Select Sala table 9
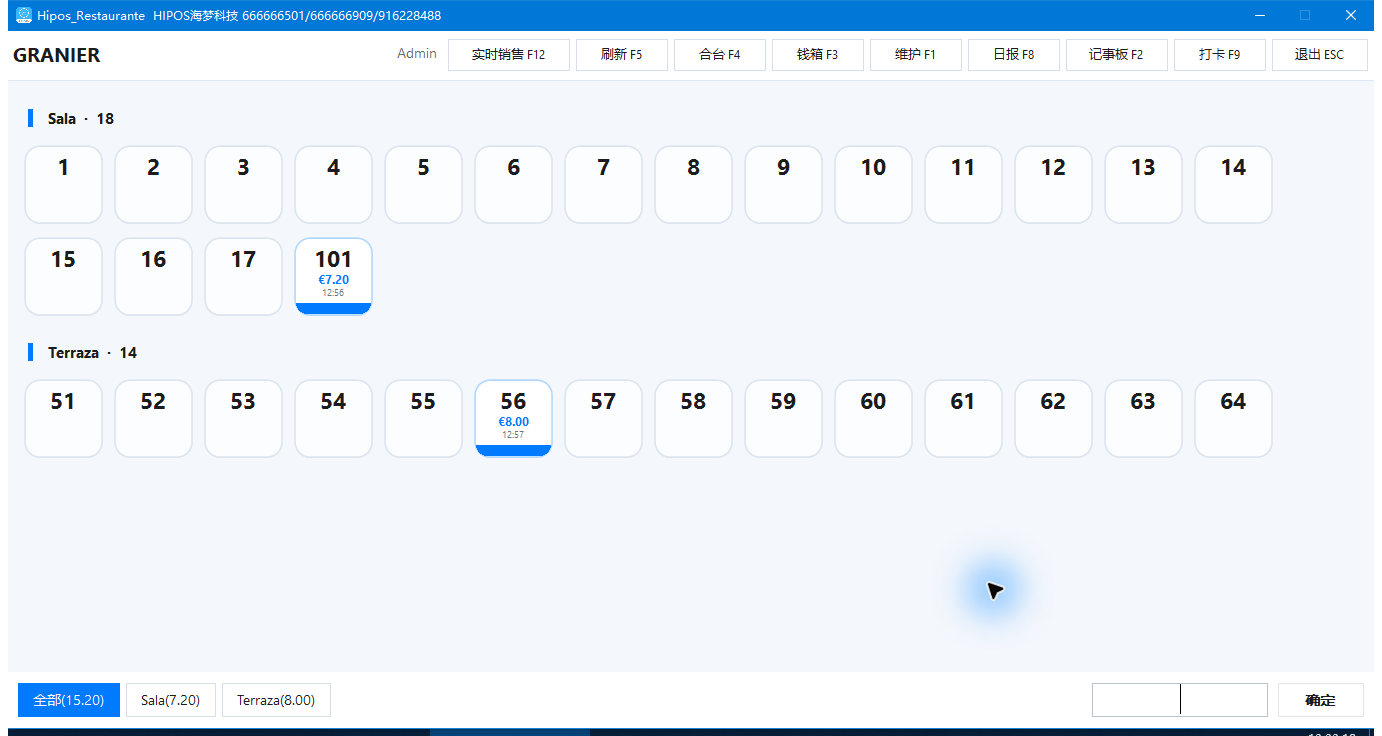The width and height of the screenshot is (1382, 736). click(784, 185)
